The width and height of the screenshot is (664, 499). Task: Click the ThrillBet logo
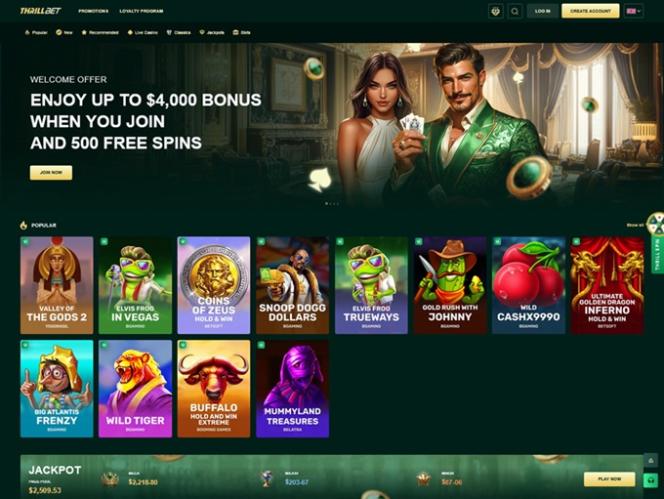click(41, 11)
